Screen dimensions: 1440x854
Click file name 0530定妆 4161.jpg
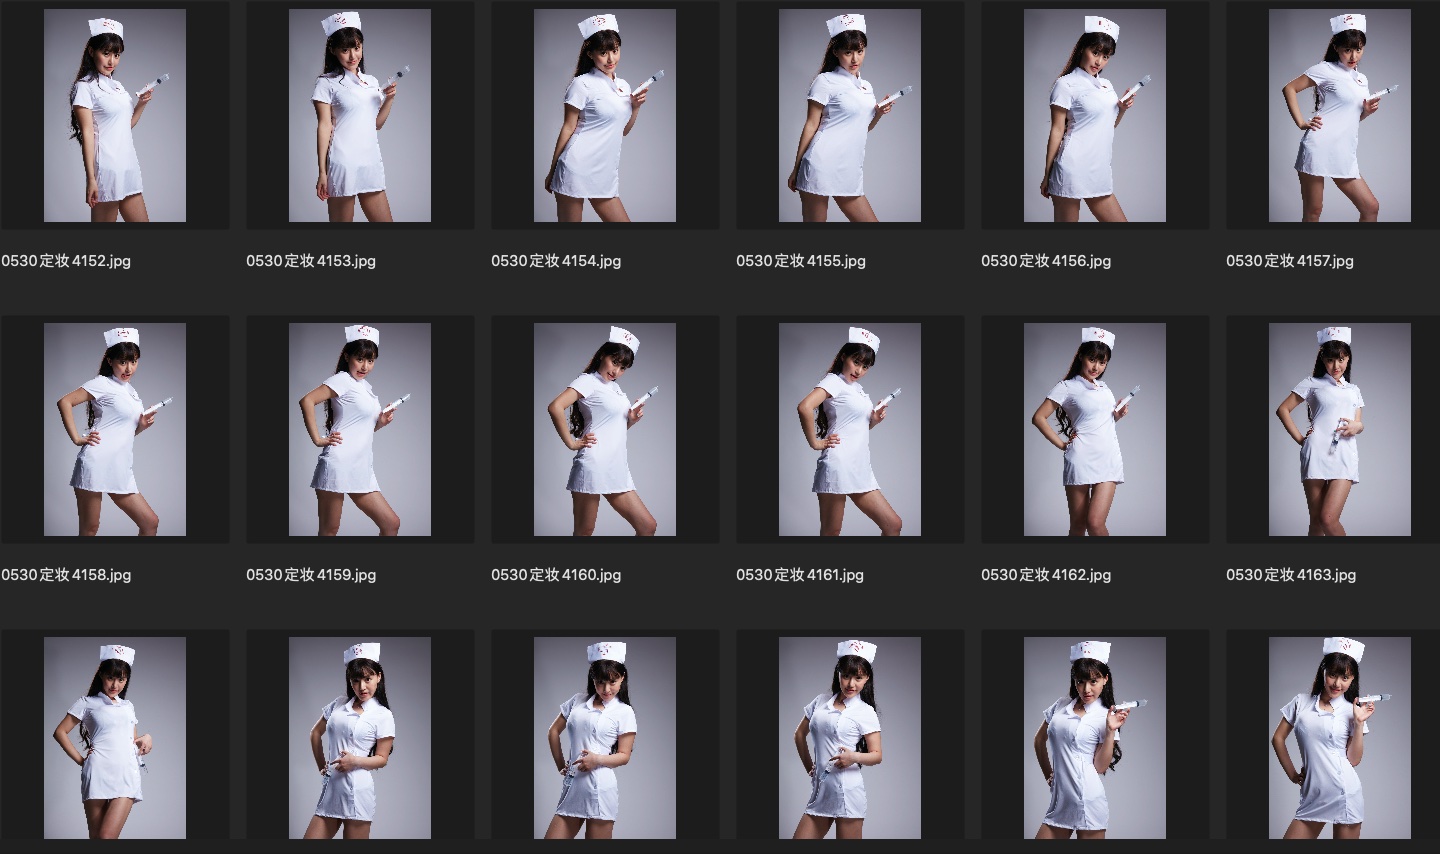800,575
